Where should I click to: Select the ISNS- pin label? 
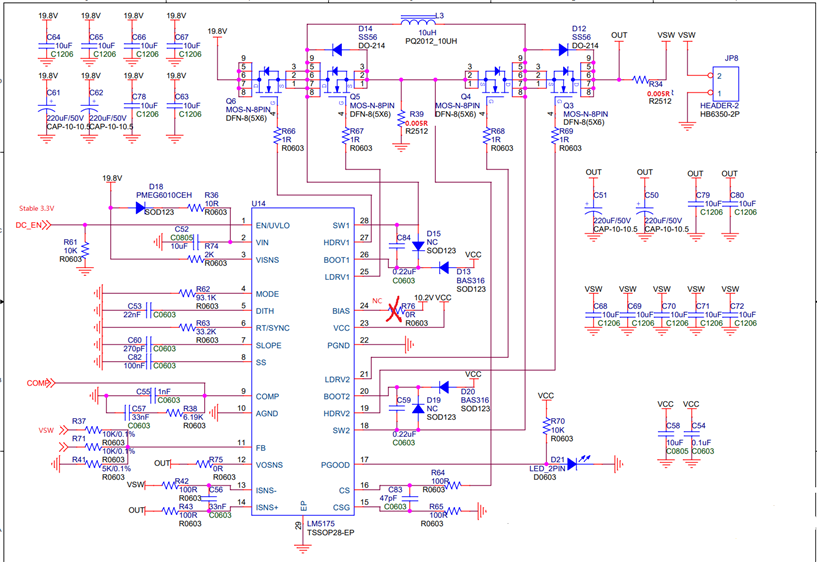click(266, 491)
